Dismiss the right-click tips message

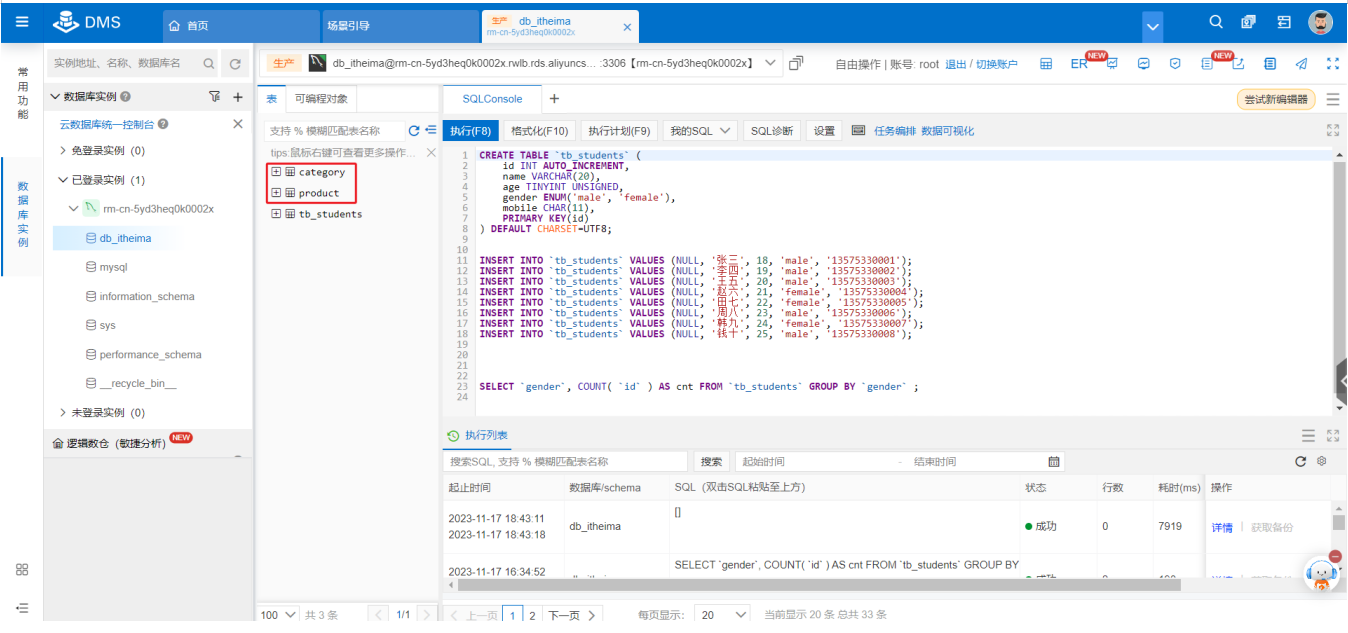click(x=431, y=153)
